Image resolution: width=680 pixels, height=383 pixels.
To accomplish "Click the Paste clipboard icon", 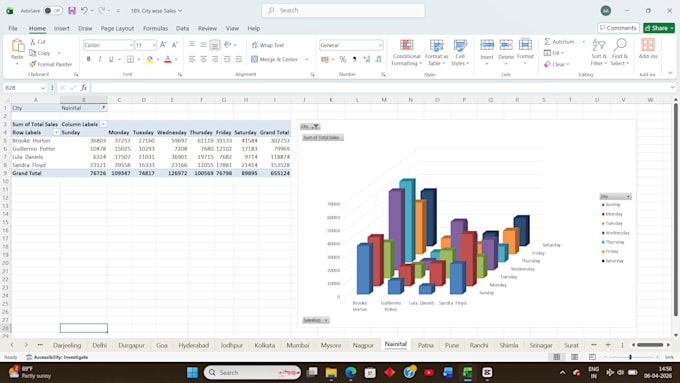I will (17, 45).
